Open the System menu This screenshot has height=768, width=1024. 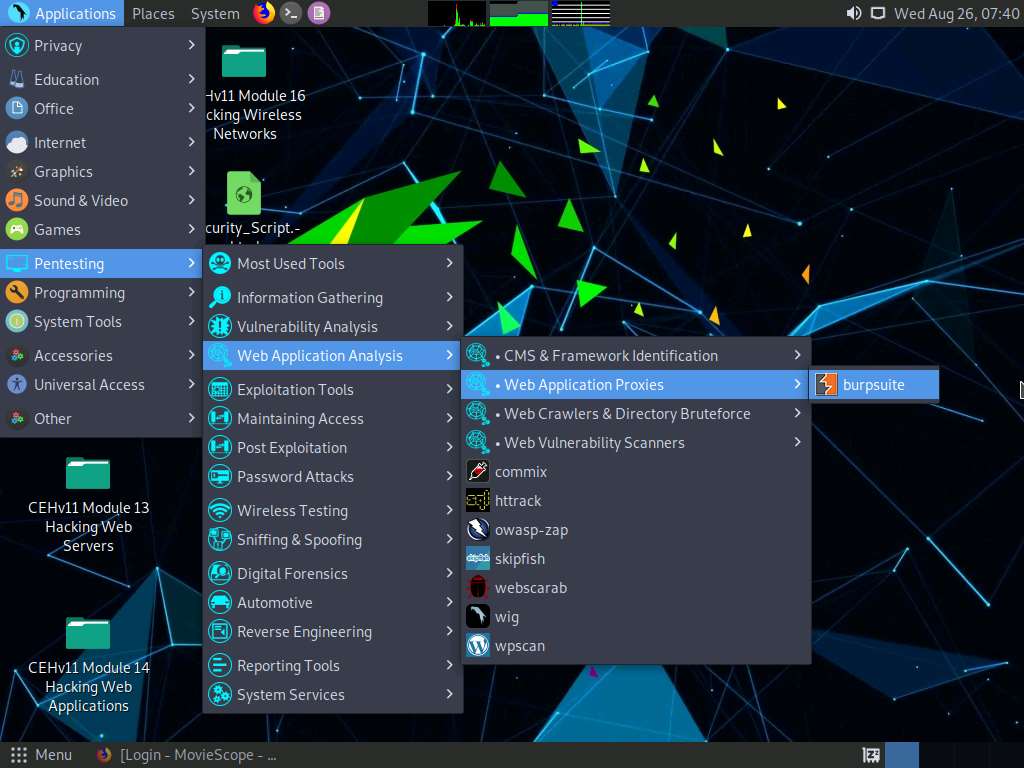point(214,13)
